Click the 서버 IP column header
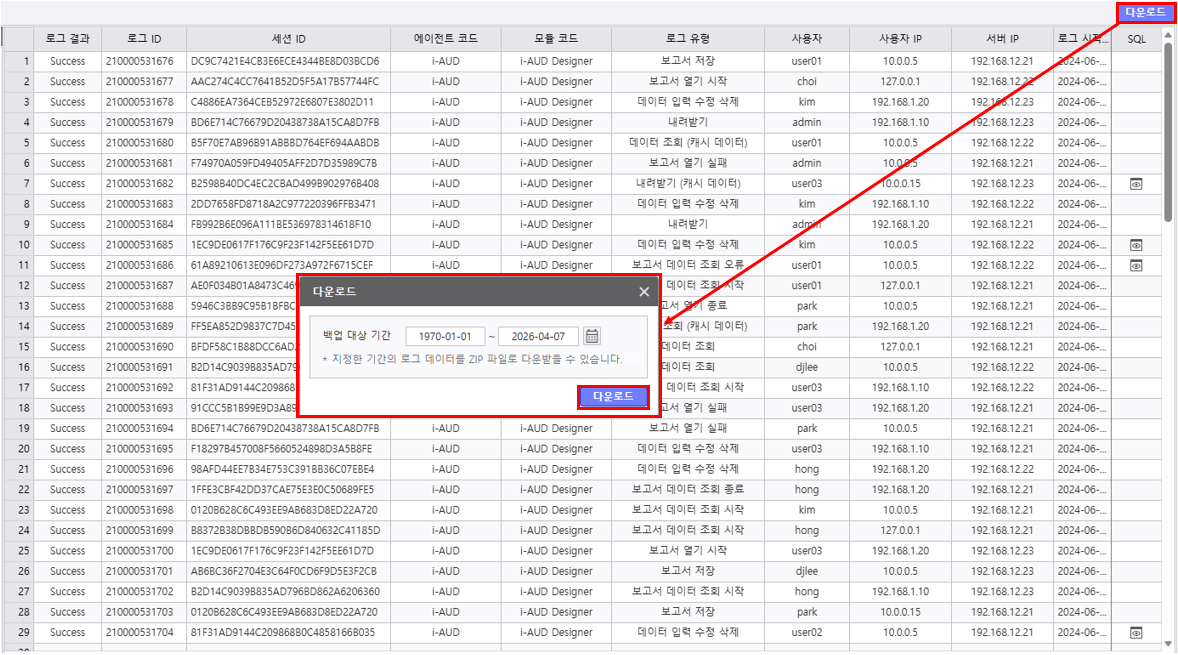Screen dimensions: 1178x655 (x=1002, y=38)
